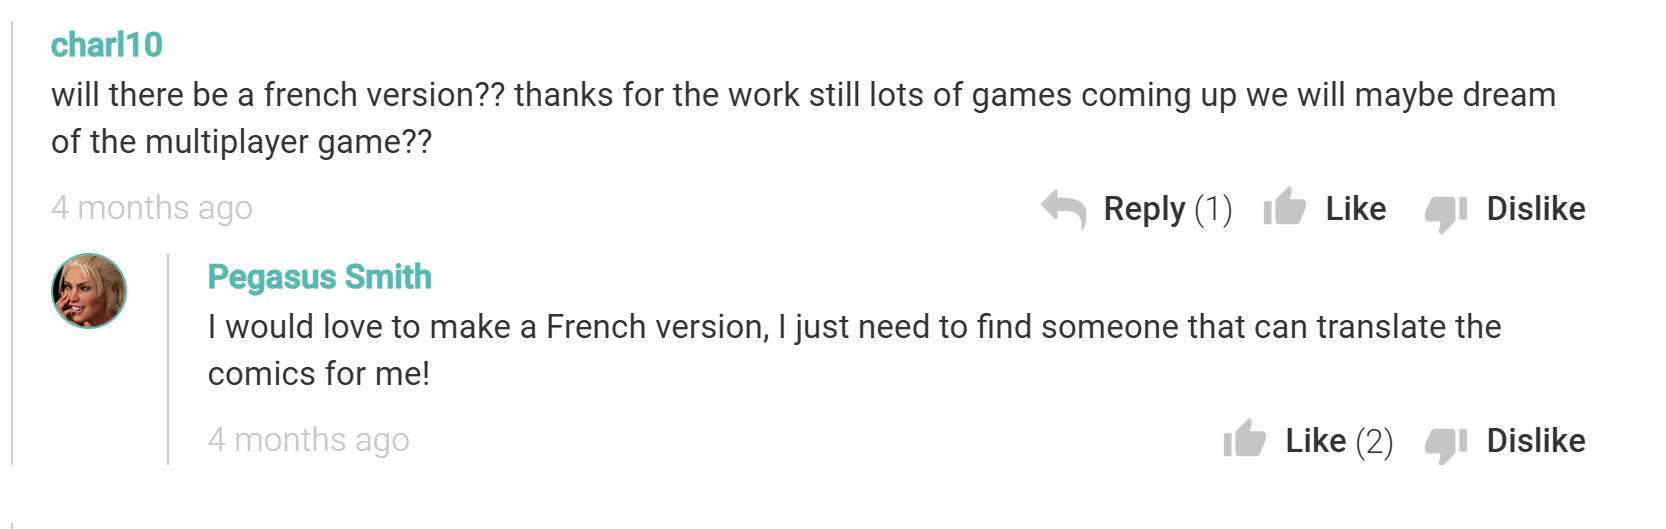Click thumbs-up icon on charl10's comment
The width and height of the screenshot is (1666, 529).
point(1285,207)
